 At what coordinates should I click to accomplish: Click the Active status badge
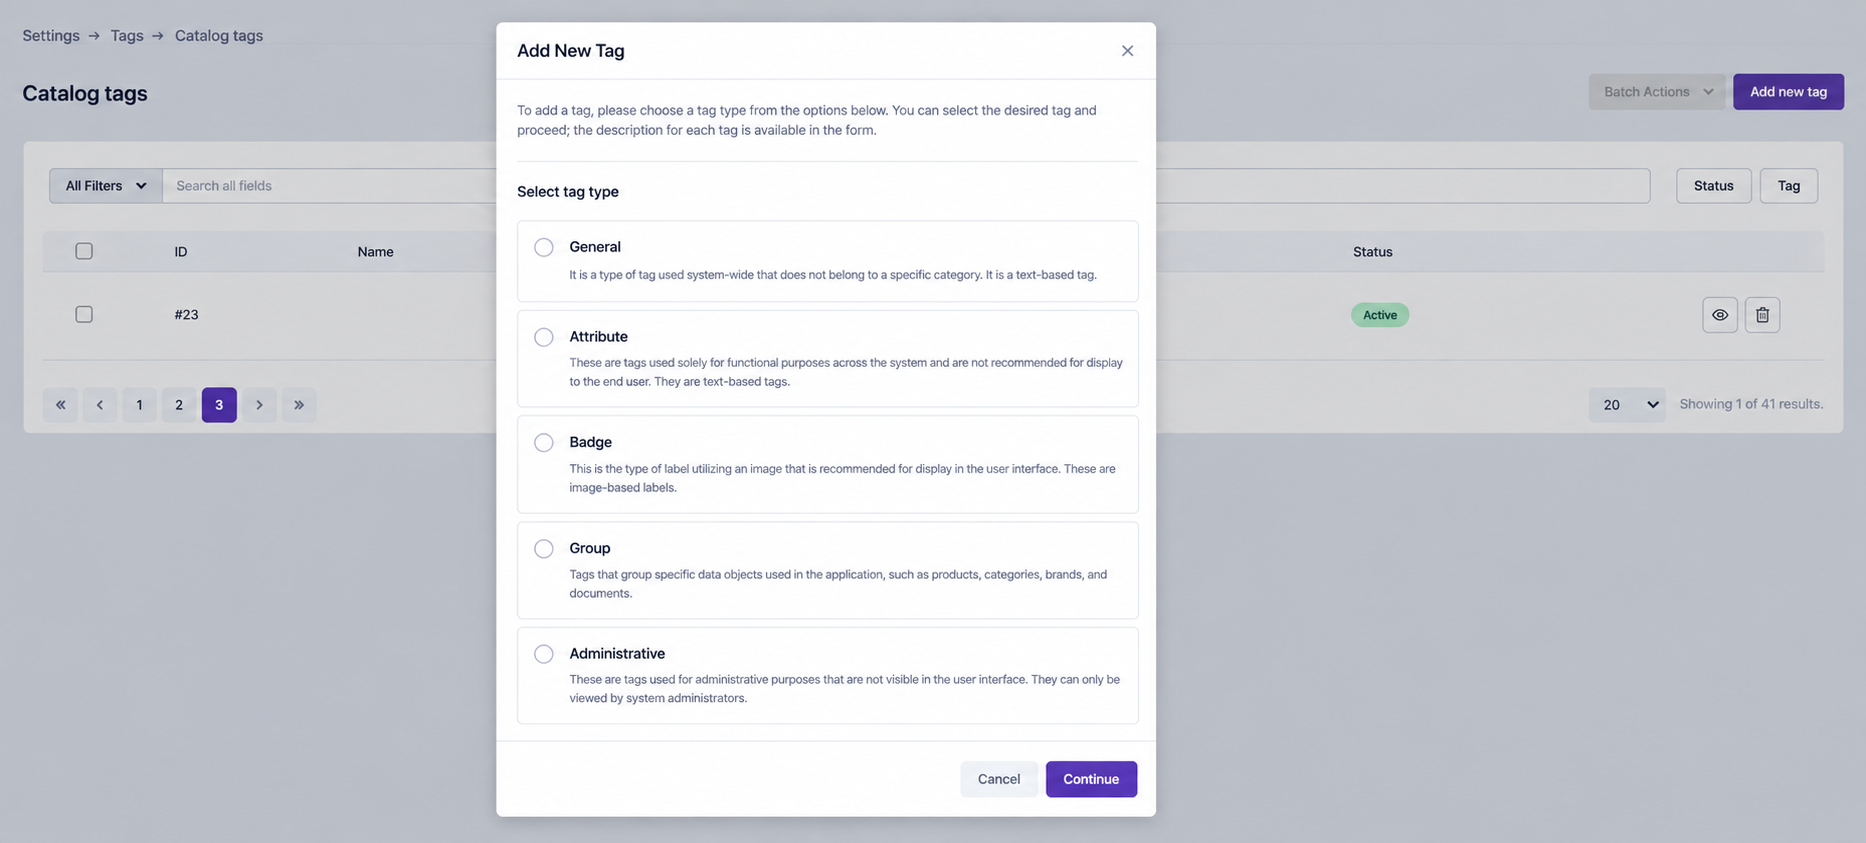point(1380,315)
